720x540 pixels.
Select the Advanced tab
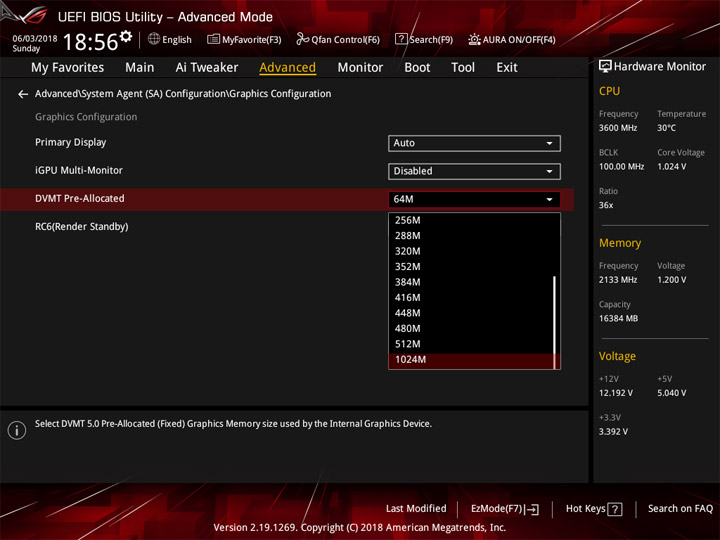pyautogui.click(x=287, y=68)
